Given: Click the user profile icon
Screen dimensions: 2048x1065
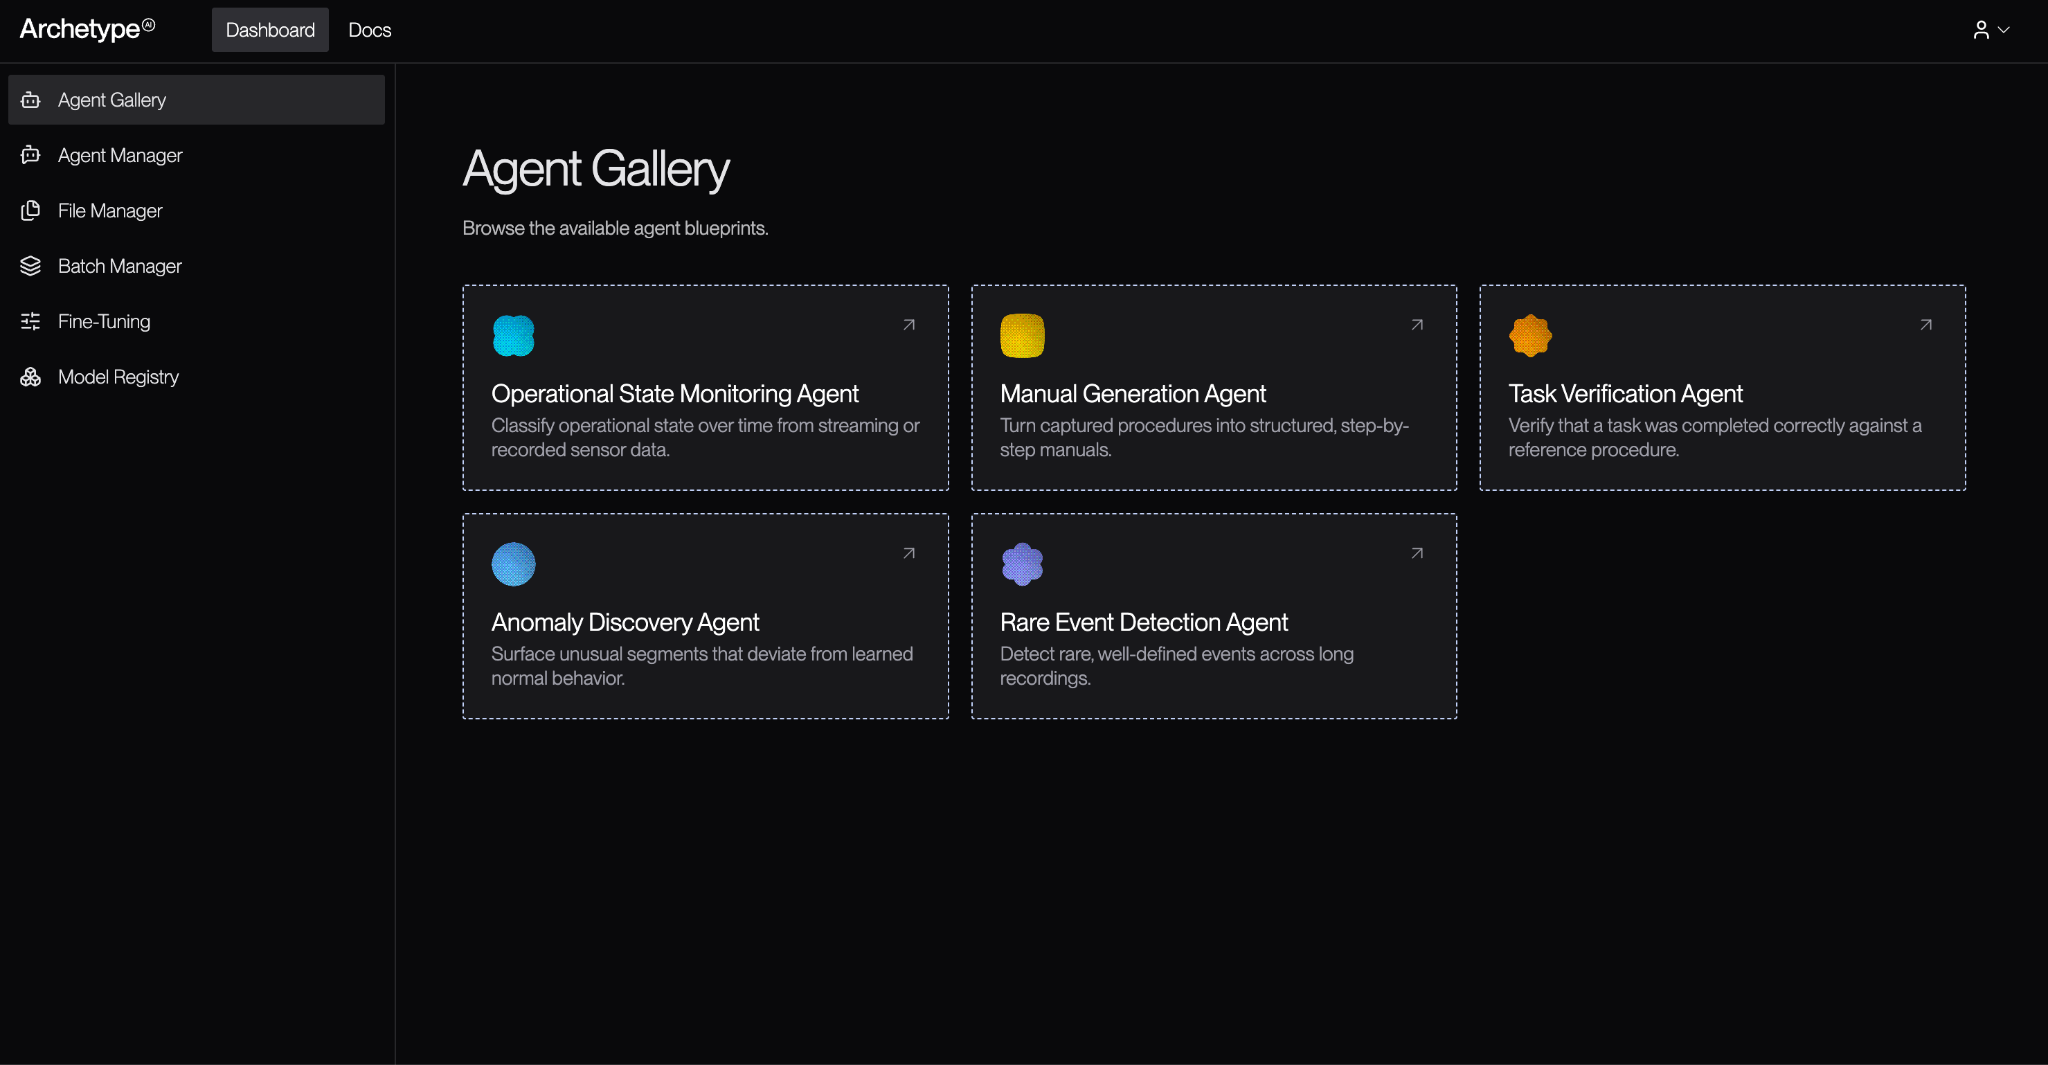Looking at the screenshot, I should tap(1981, 30).
